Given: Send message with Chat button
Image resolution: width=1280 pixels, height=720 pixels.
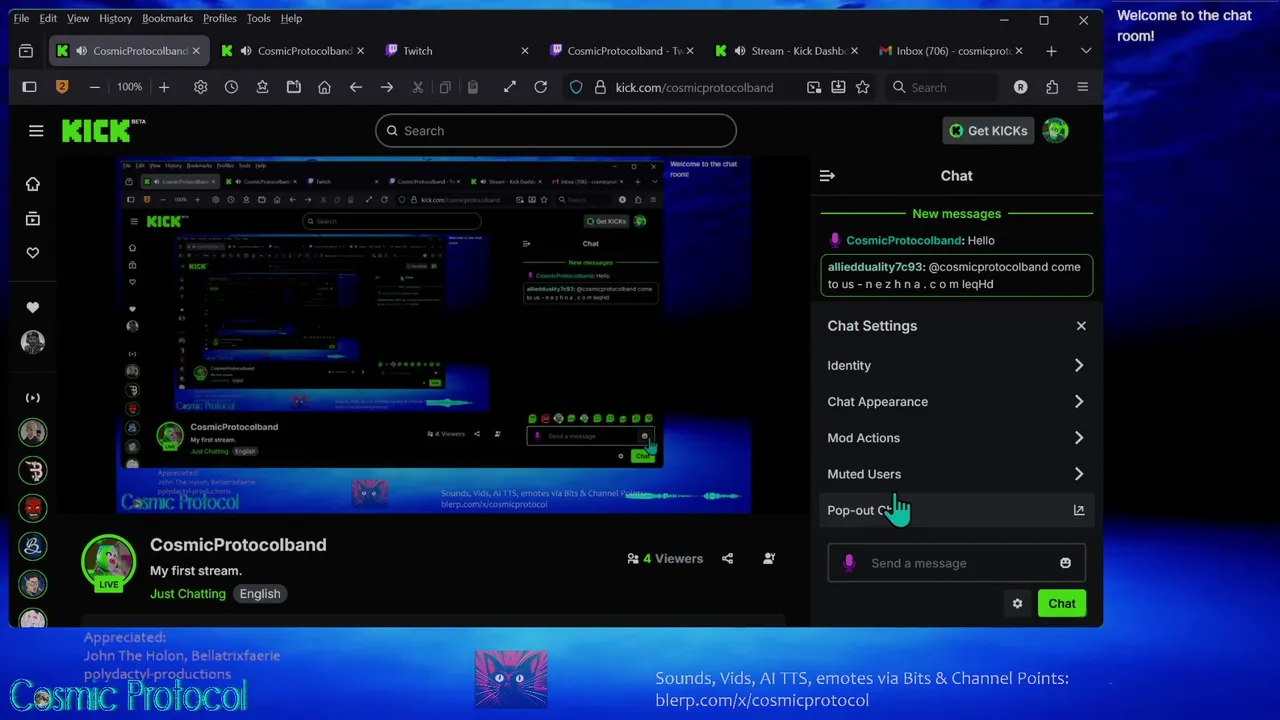Looking at the screenshot, I should pos(1062,604).
